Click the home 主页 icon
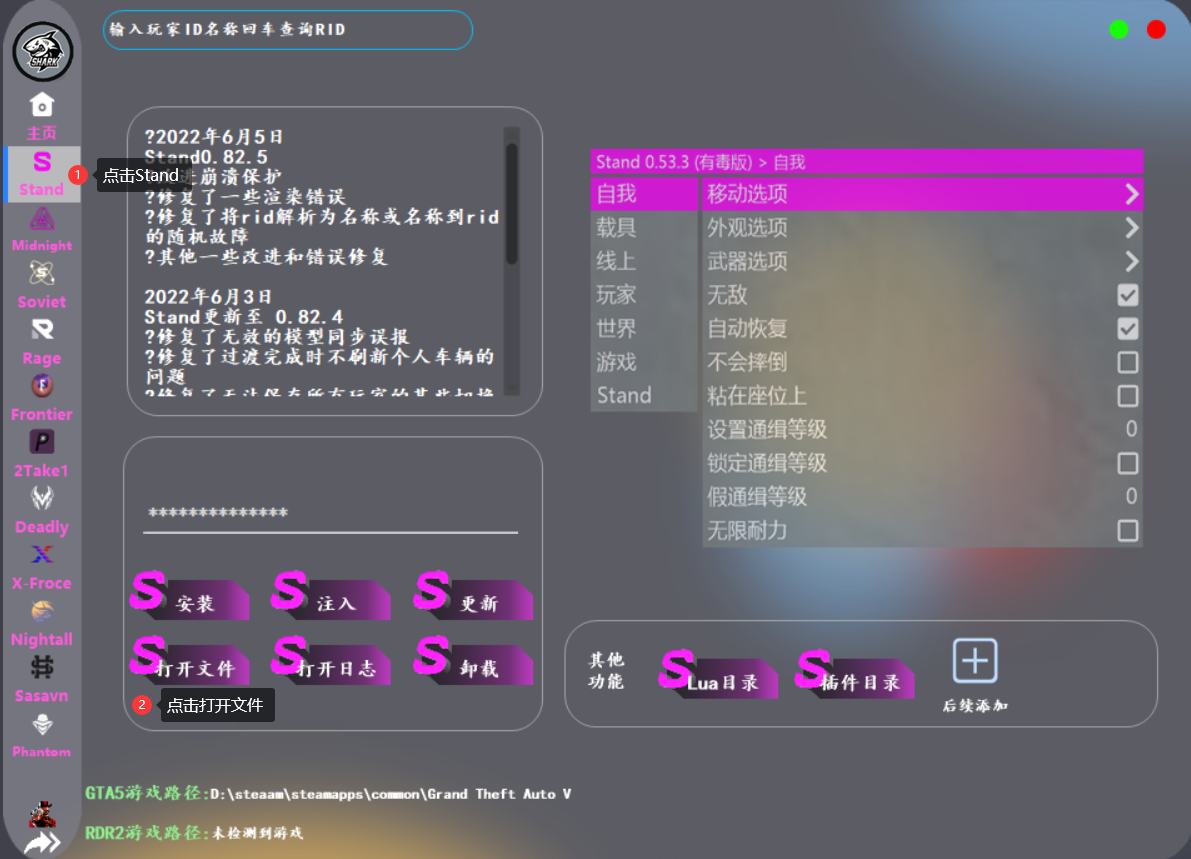The height and width of the screenshot is (859, 1191). click(x=42, y=105)
